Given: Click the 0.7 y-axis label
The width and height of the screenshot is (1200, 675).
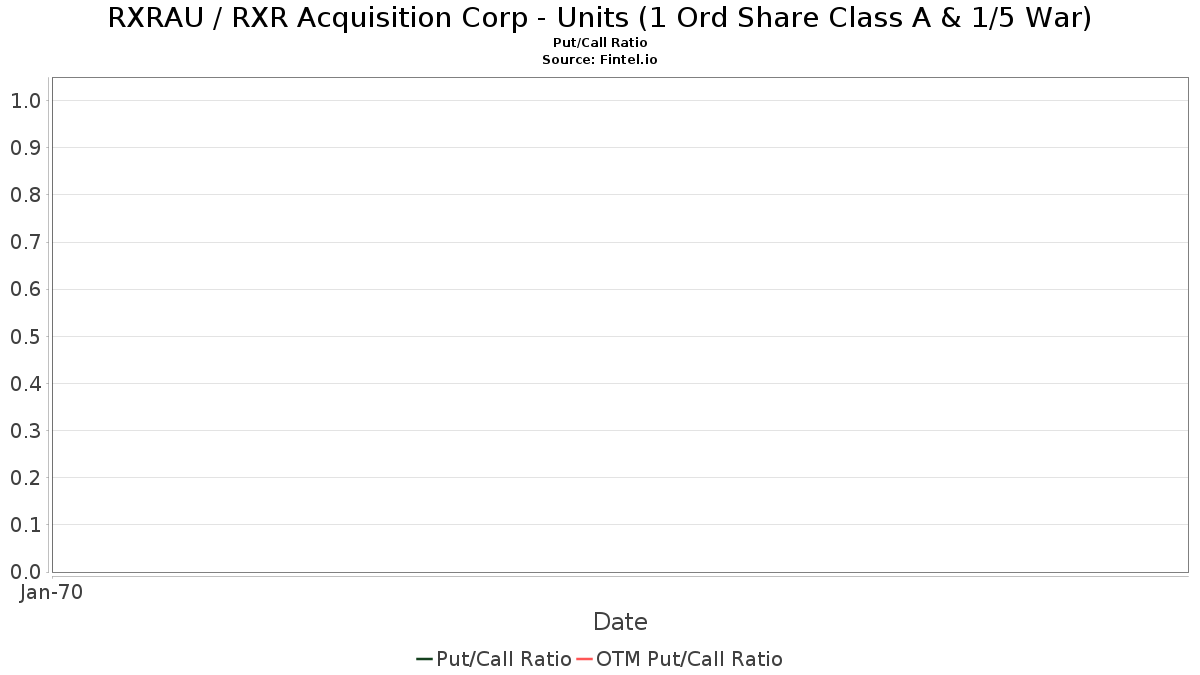Looking at the screenshot, I should tap(26, 242).
